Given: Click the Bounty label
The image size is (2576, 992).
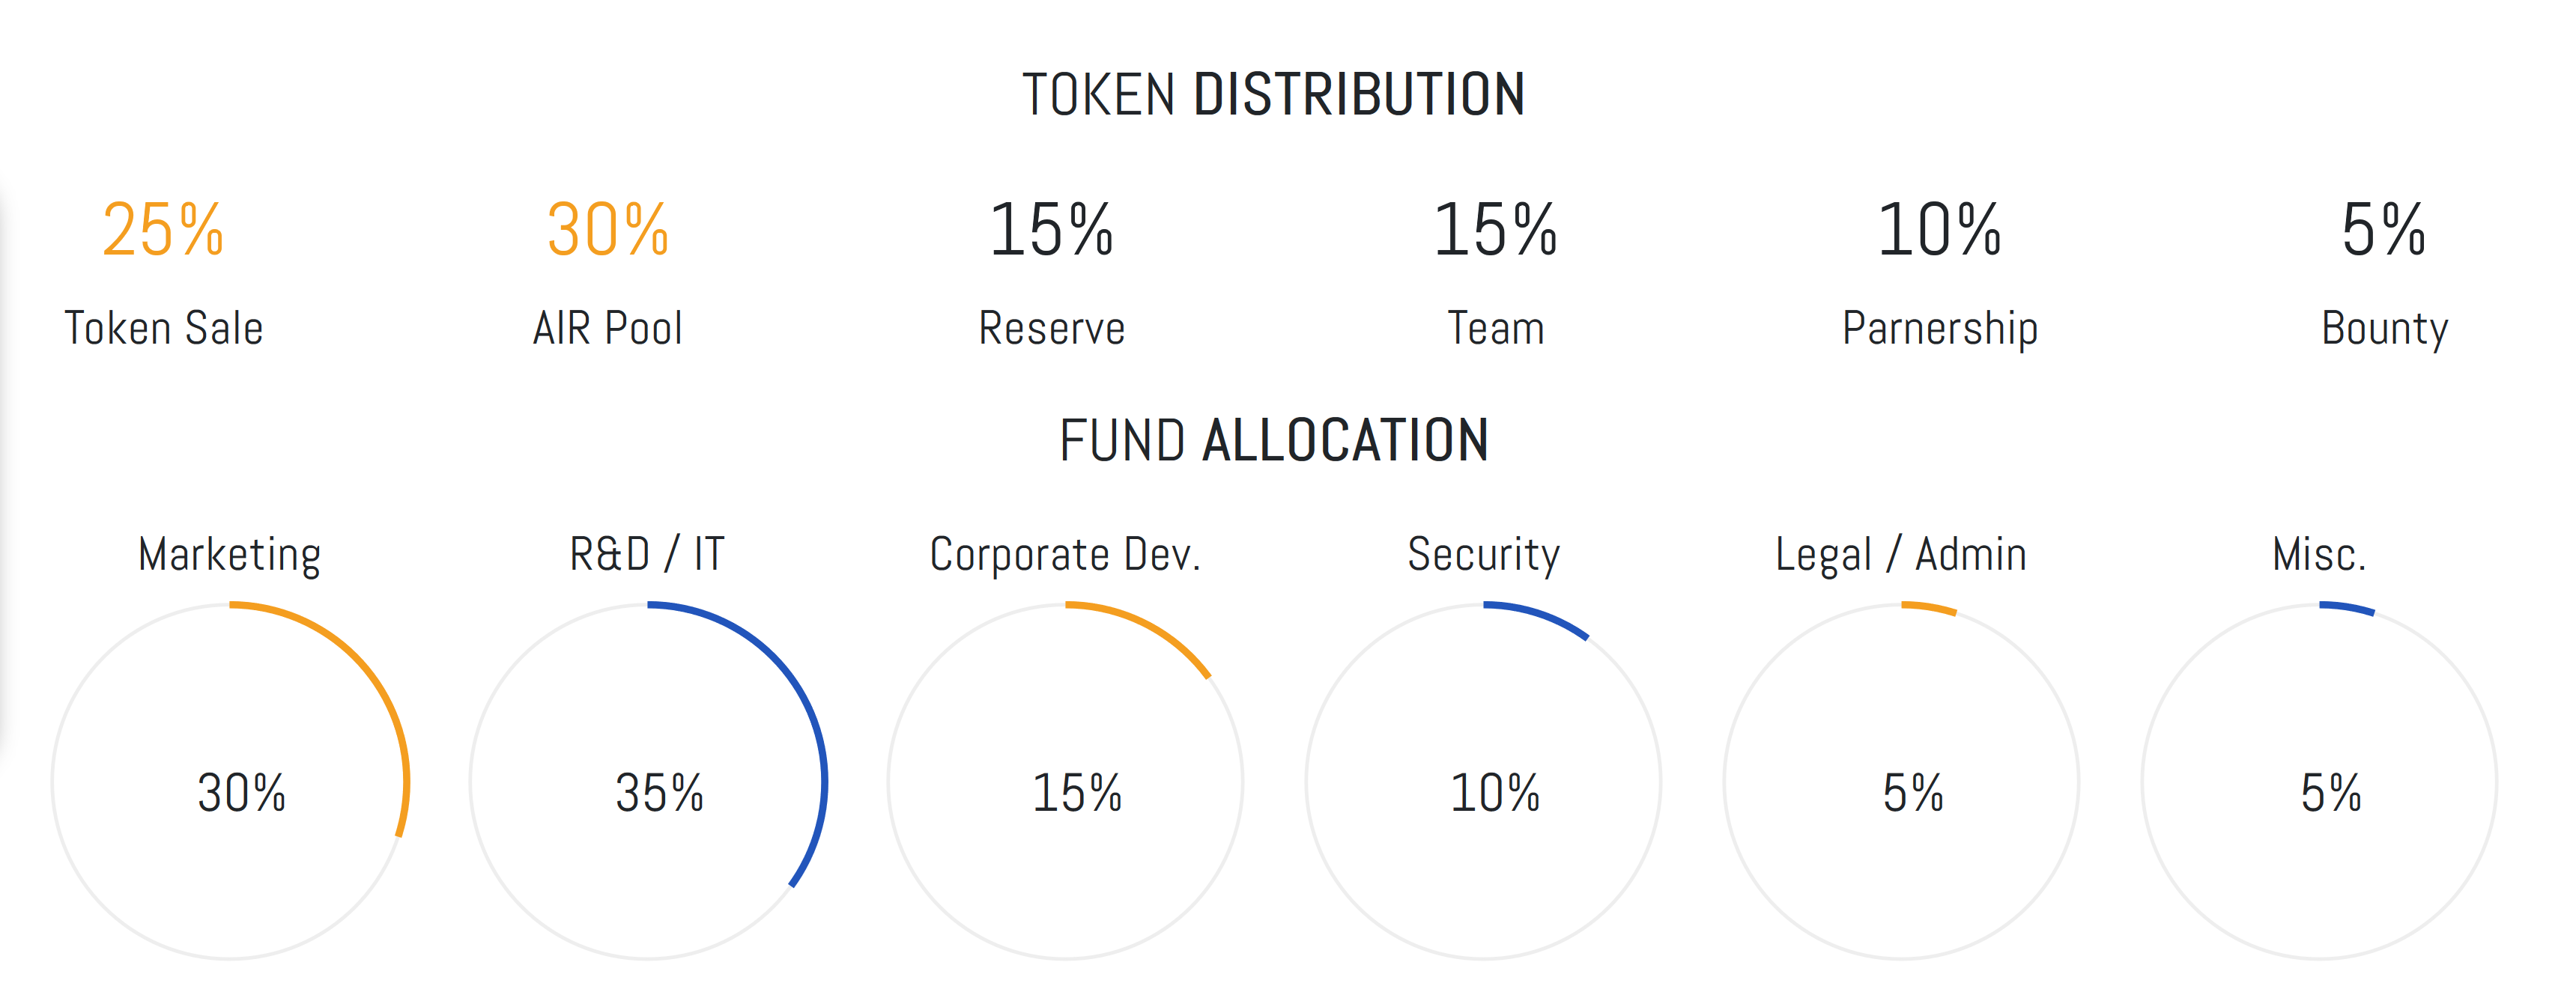Looking at the screenshot, I should tap(2384, 329).
